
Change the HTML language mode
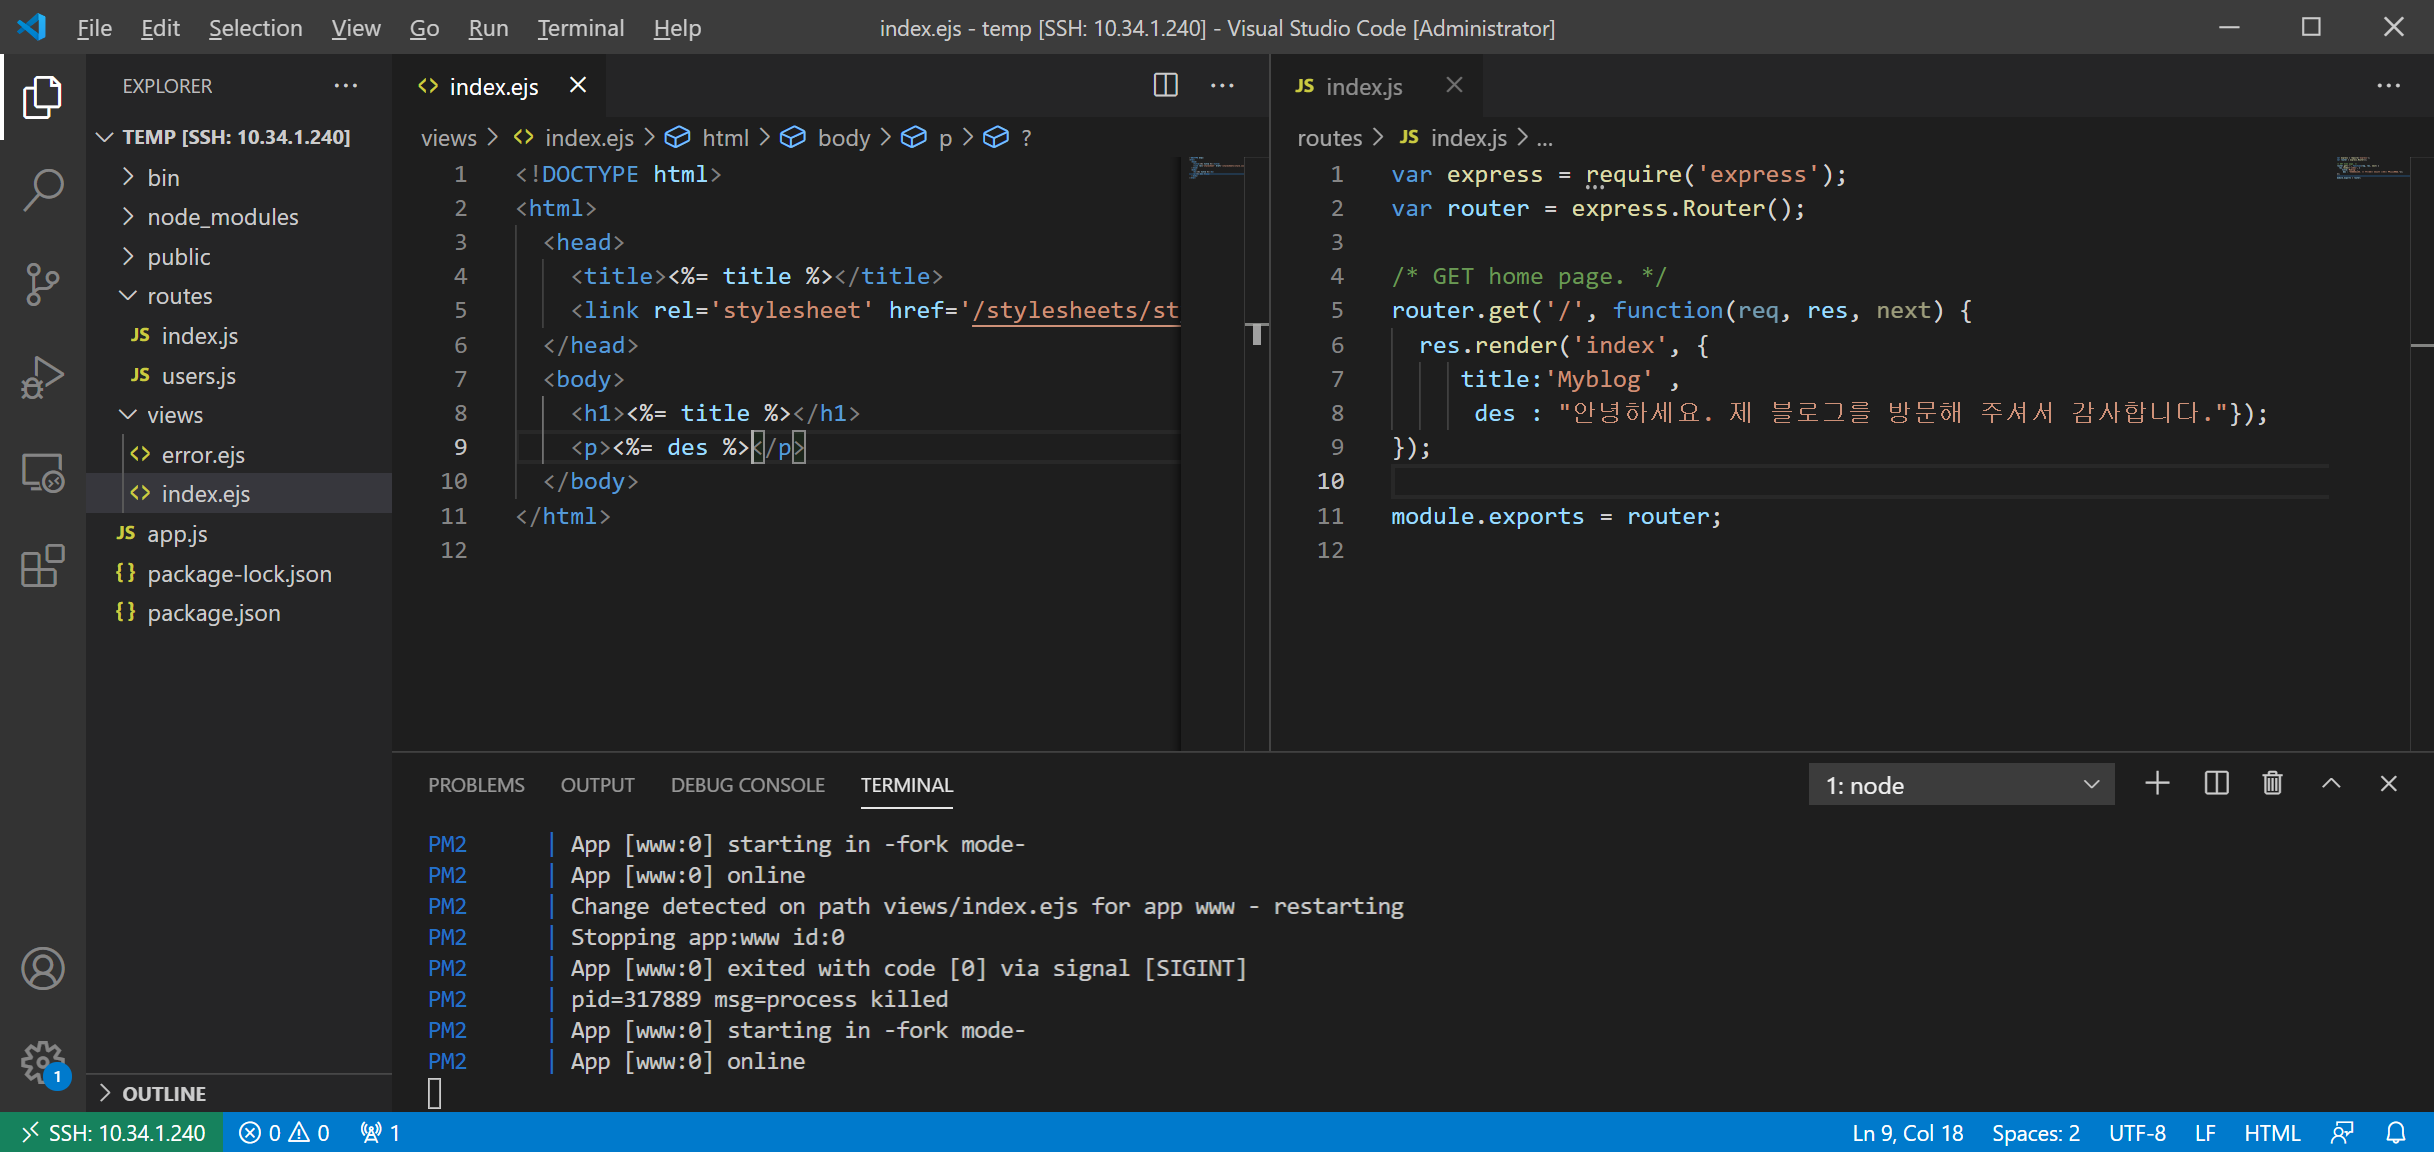(x=2272, y=1133)
